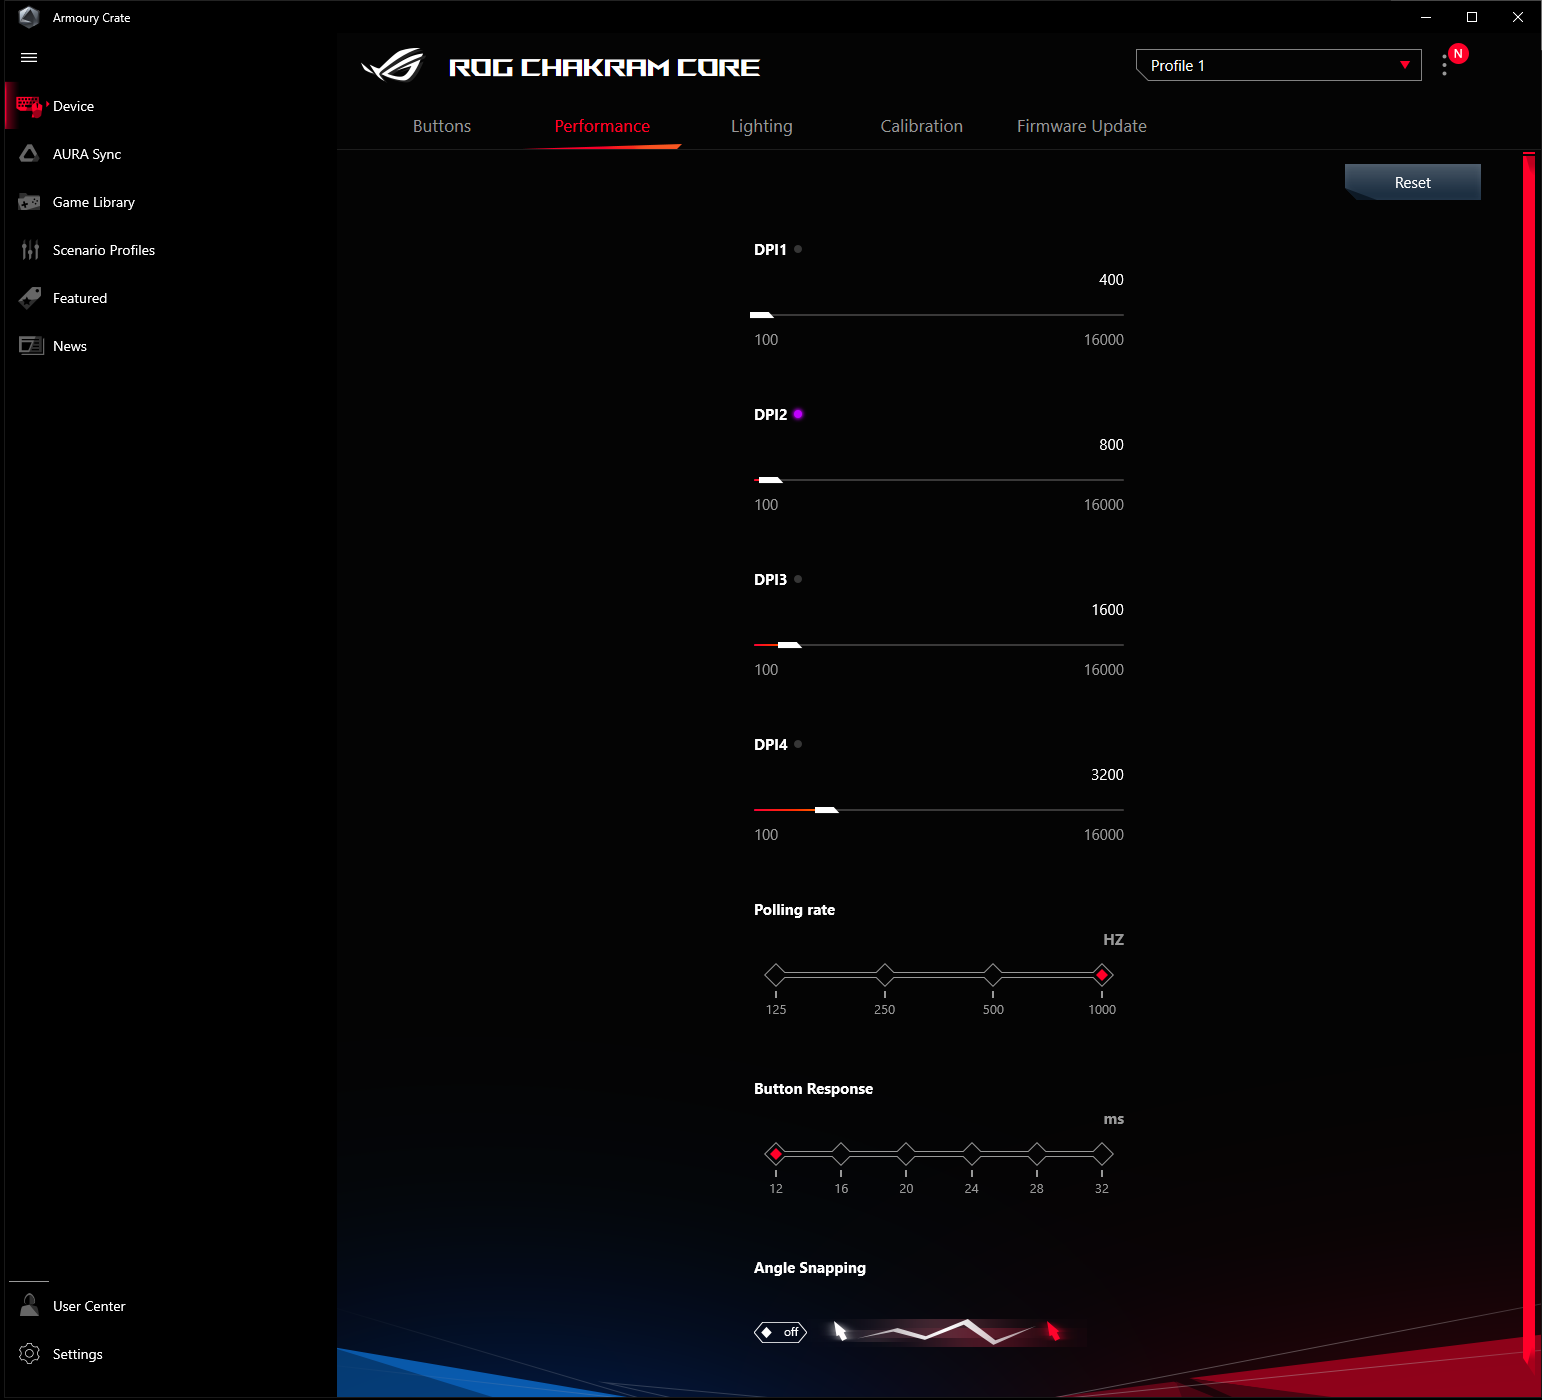Viewport: 1542px width, 1400px height.
Task: Click the Game Library controller icon
Action: point(30,202)
